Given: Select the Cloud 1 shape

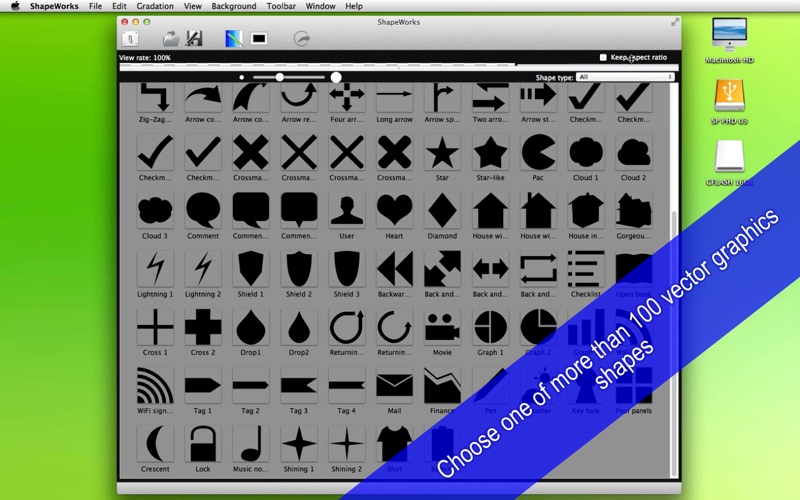Looking at the screenshot, I should click(586, 153).
